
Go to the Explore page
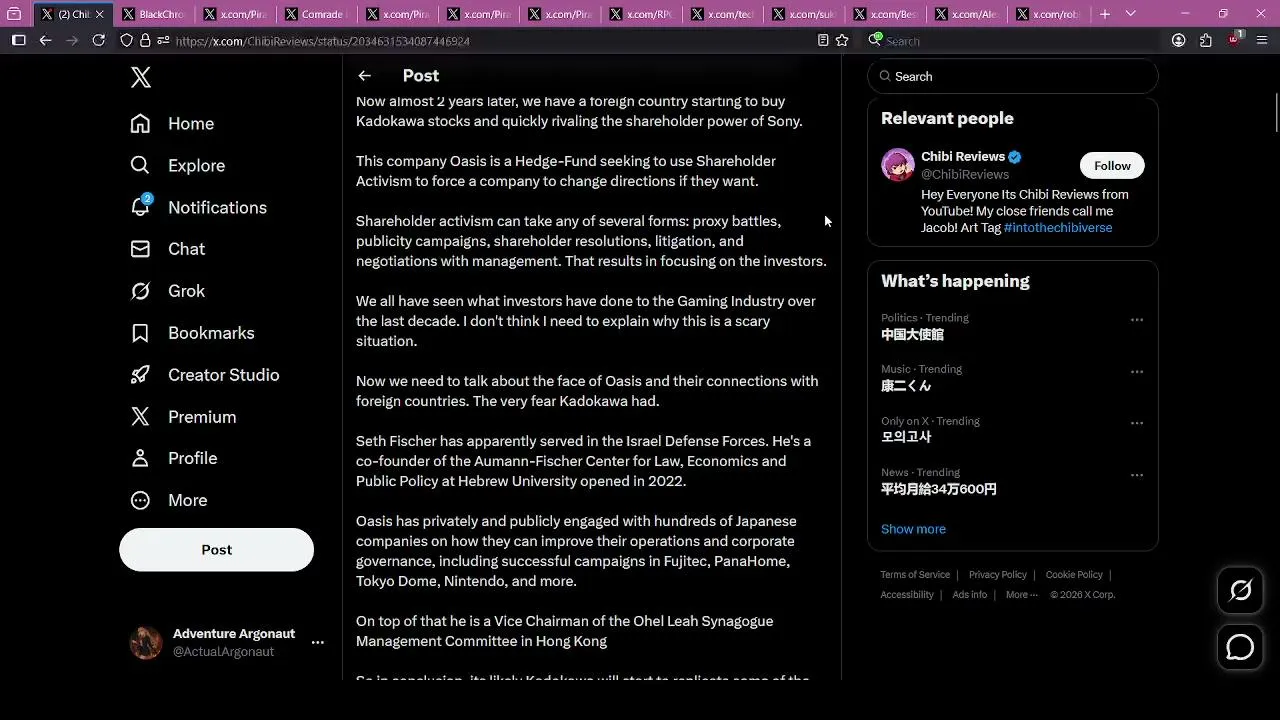click(177, 165)
